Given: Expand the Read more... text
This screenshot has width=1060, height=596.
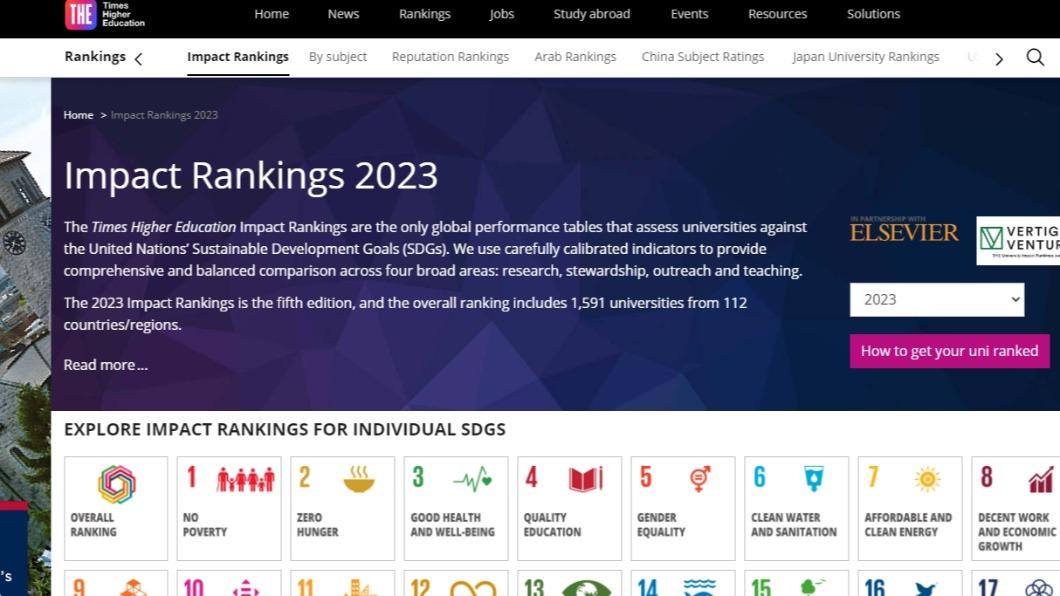Looking at the screenshot, I should (x=105, y=365).
